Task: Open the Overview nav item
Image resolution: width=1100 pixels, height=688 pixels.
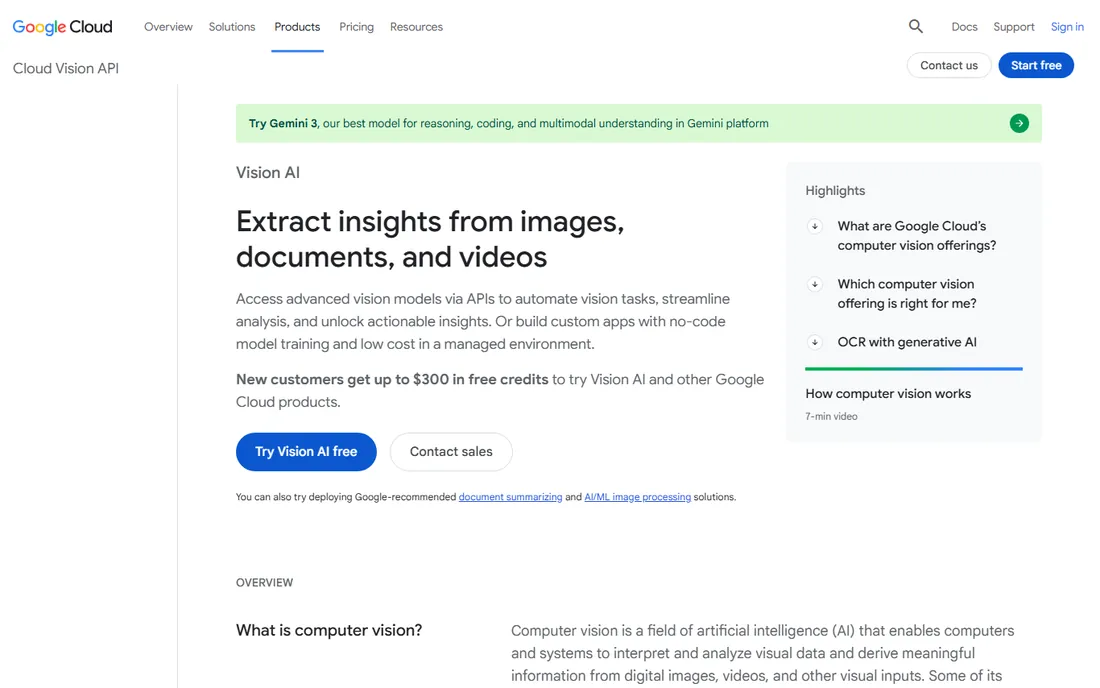Action: click(x=168, y=27)
